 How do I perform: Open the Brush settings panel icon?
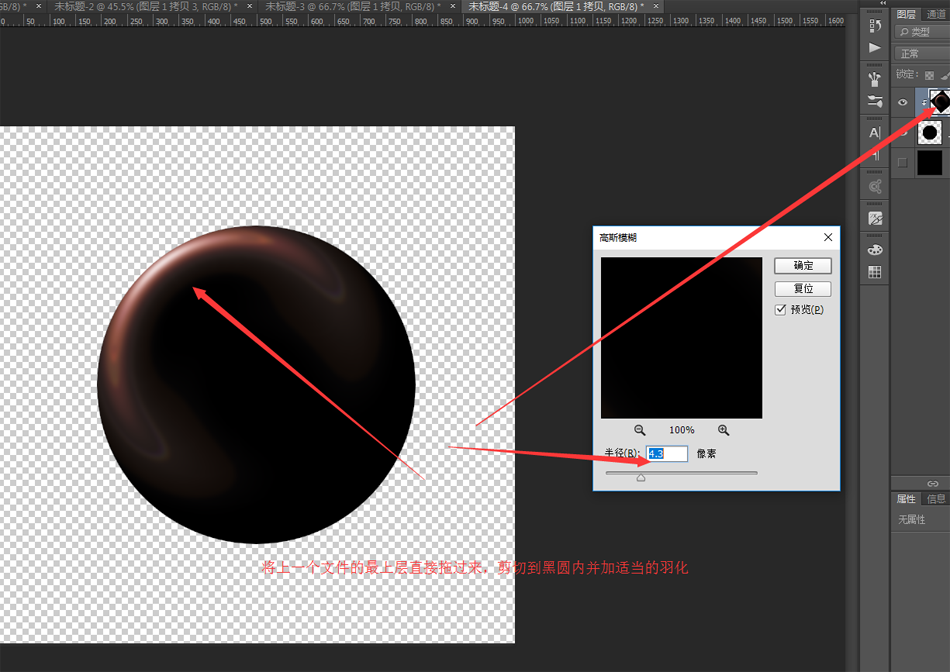click(875, 101)
